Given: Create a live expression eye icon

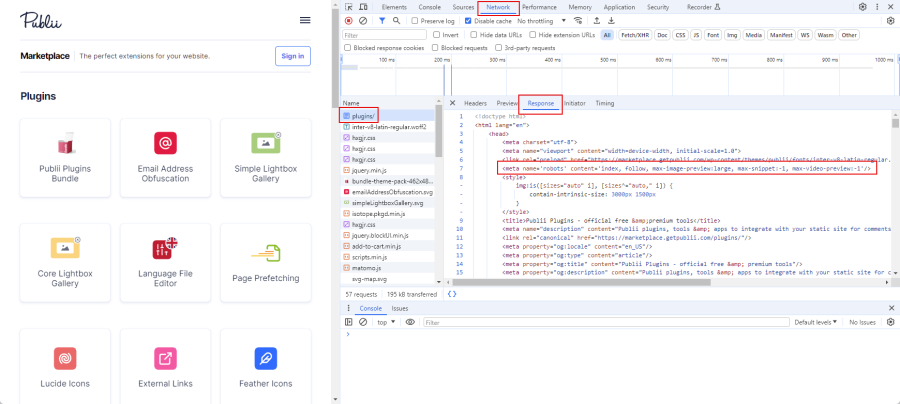Looking at the screenshot, I should [x=410, y=322].
